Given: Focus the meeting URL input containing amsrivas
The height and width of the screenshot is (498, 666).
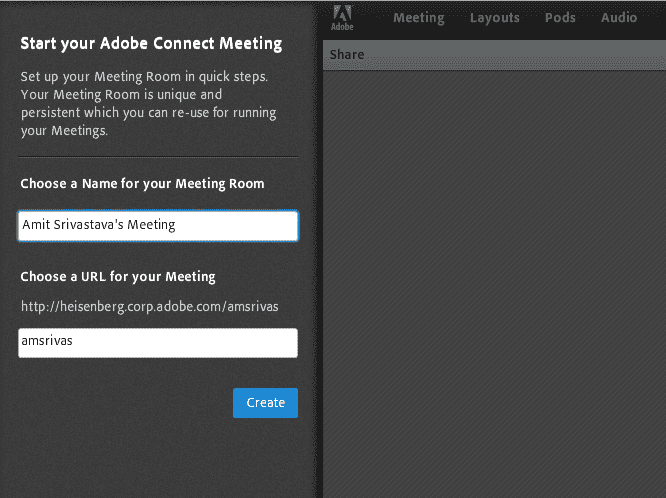Looking at the screenshot, I should [158, 343].
